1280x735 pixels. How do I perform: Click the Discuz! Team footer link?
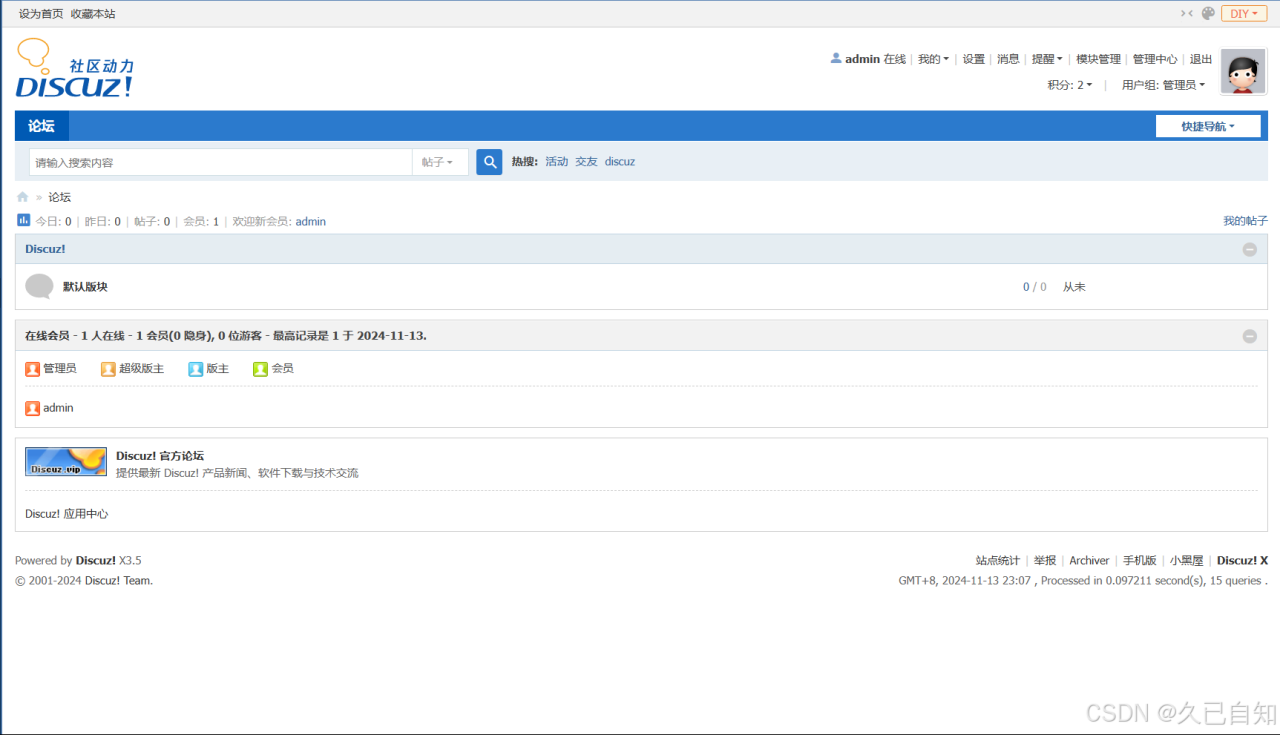[118, 581]
